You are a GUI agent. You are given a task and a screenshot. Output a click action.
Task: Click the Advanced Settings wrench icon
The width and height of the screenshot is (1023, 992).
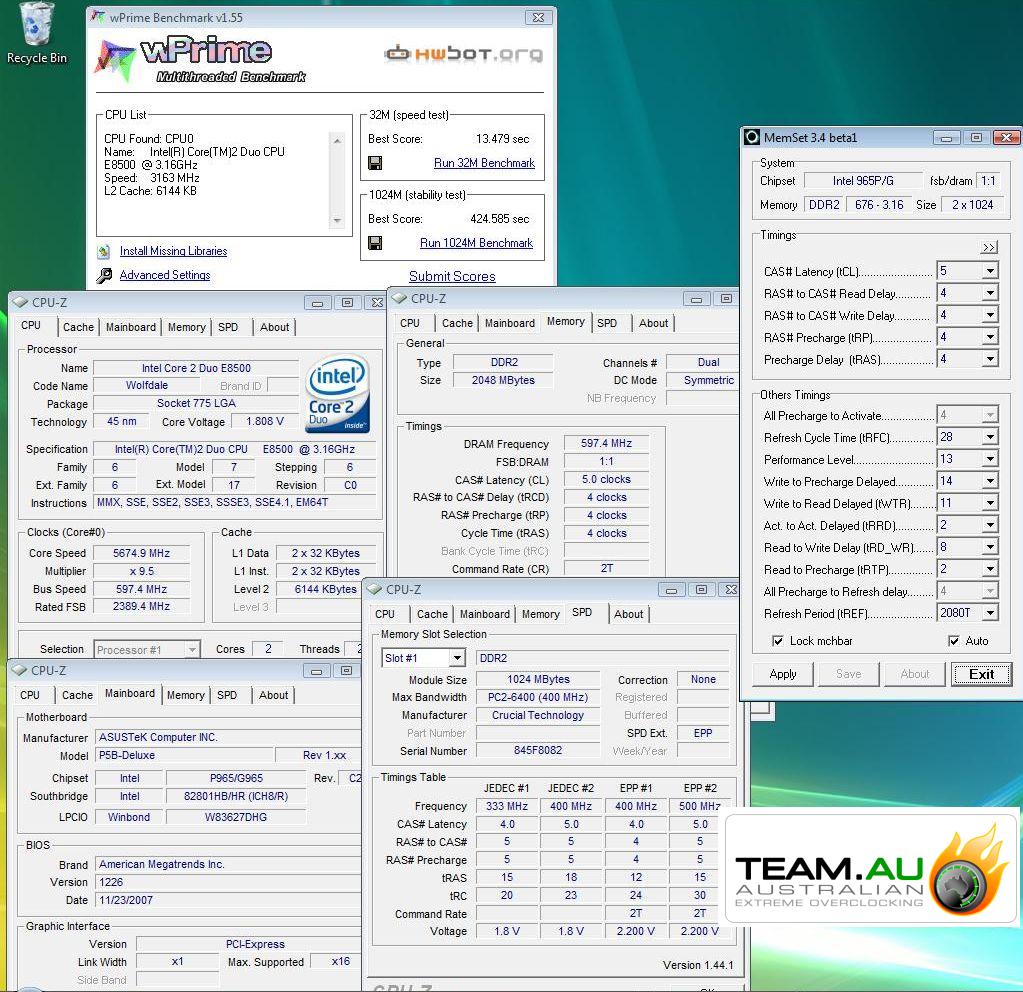104,275
